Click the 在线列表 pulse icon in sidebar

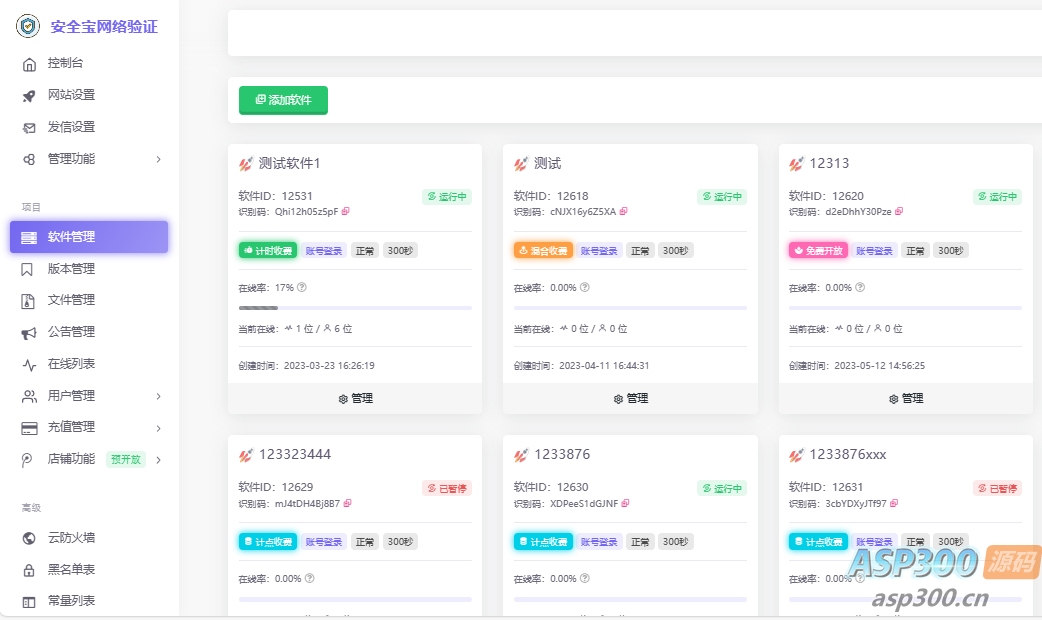point(28,363)
